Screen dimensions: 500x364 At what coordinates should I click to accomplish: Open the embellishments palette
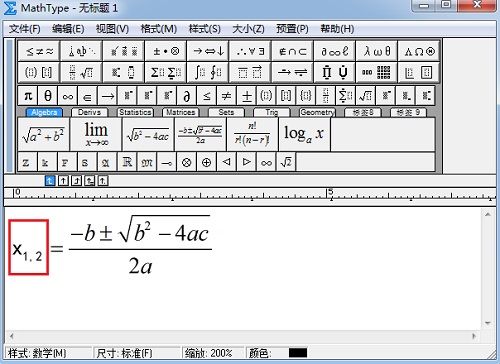tap(124, 51)
